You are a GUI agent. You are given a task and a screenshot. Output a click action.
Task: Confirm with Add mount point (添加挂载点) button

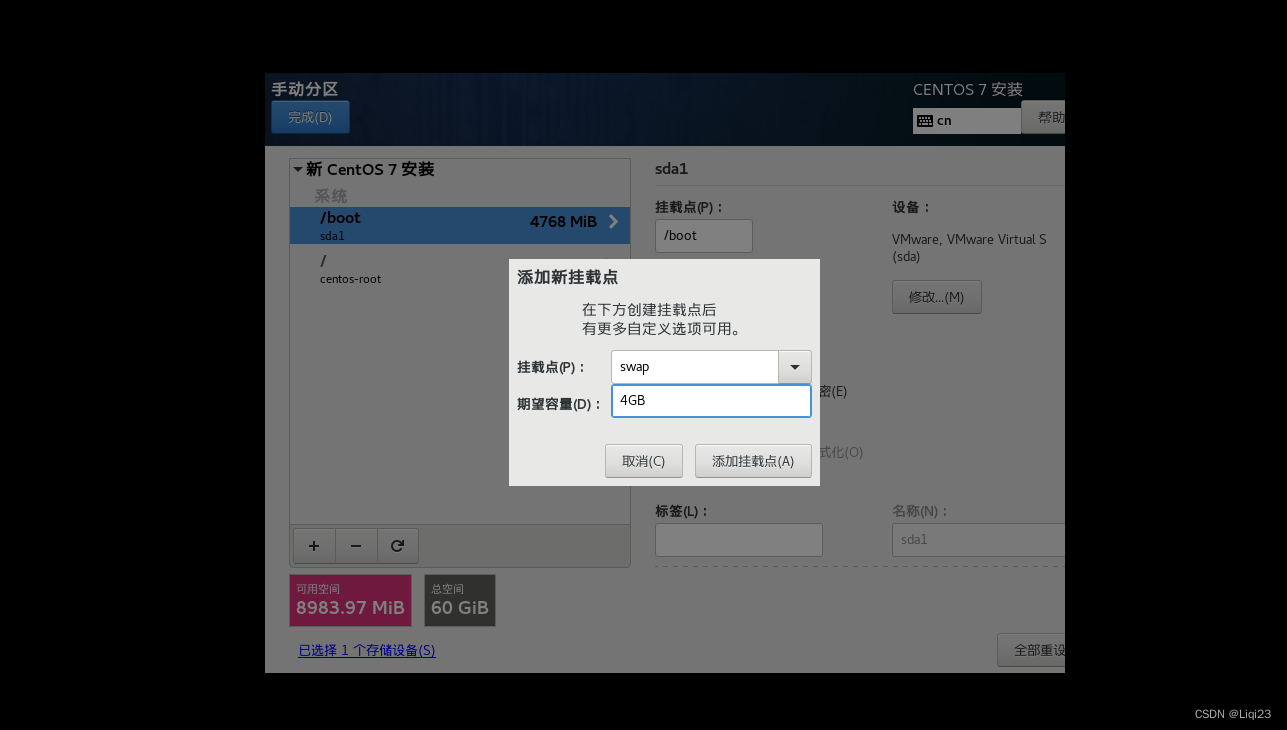pyautogui.click(x=753, y=461)
